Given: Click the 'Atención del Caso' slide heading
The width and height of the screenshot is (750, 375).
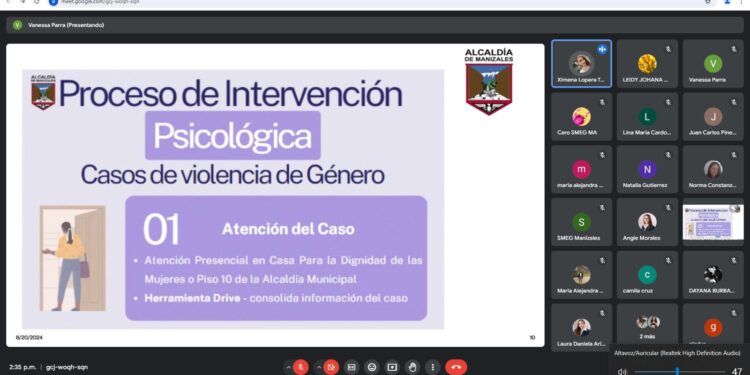Looking at the screenshot, I should (x=288, y=229).
